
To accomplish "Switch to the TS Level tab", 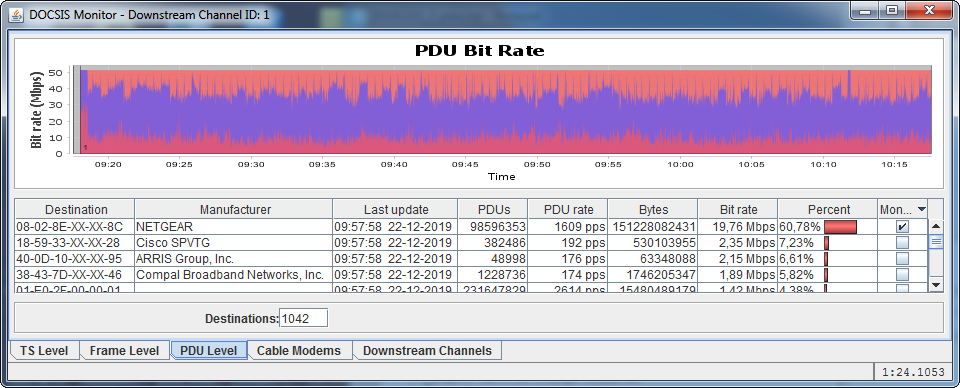I will coord(44,351).
